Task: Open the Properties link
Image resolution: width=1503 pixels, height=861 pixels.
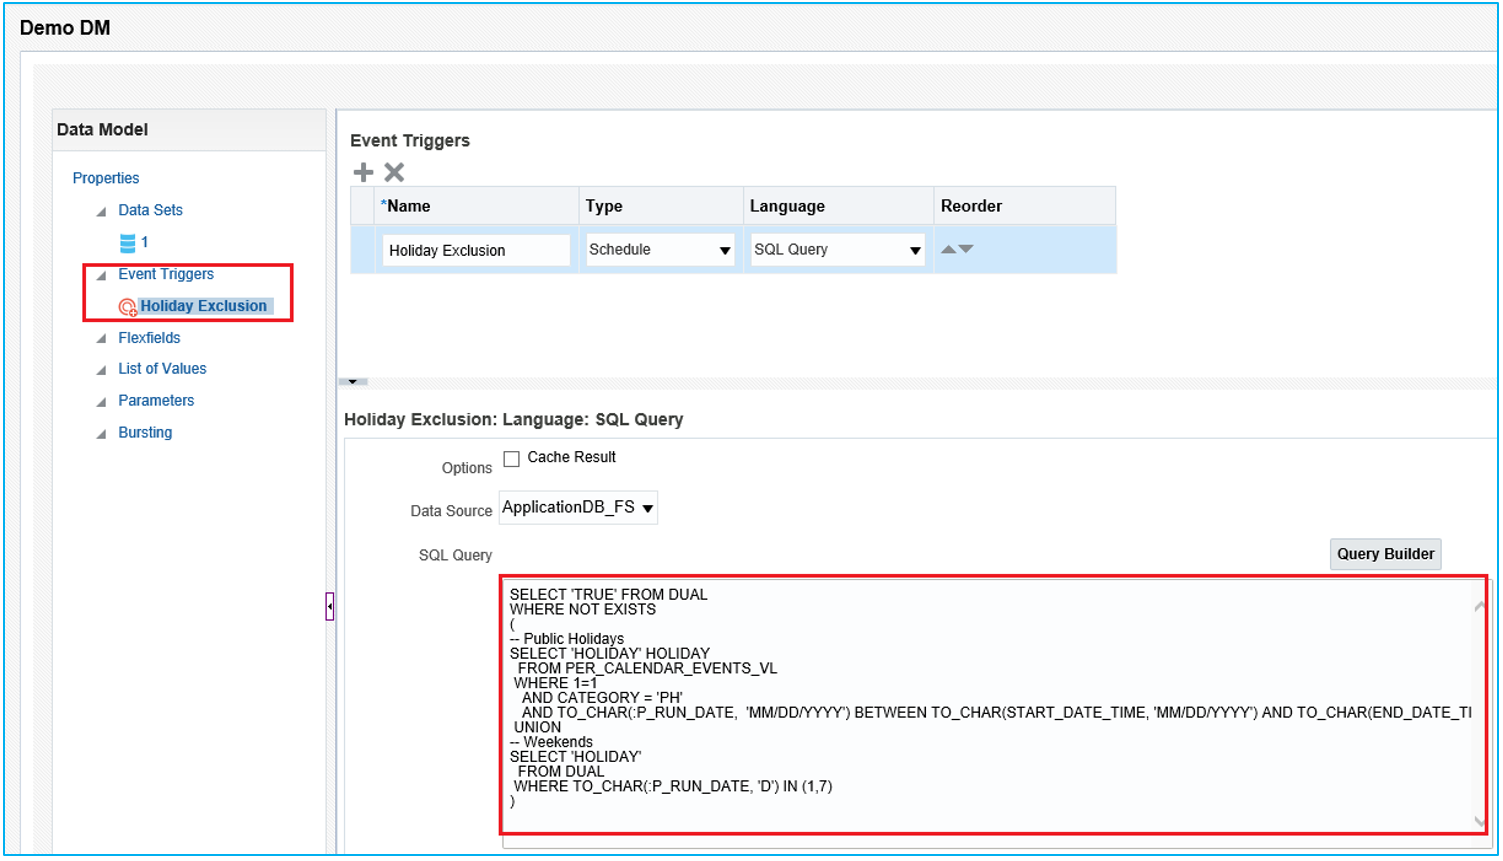Action: click(106, 178)
